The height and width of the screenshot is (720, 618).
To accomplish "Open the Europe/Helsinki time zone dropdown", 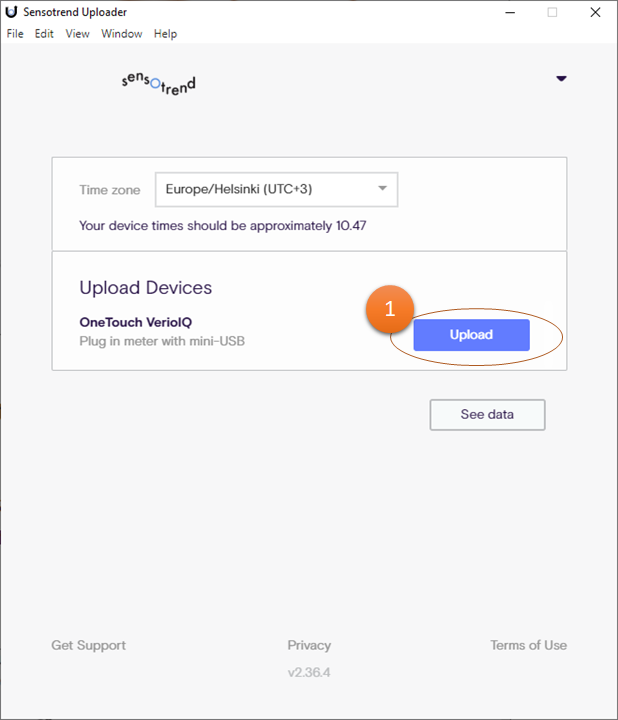I will (276, 189).
